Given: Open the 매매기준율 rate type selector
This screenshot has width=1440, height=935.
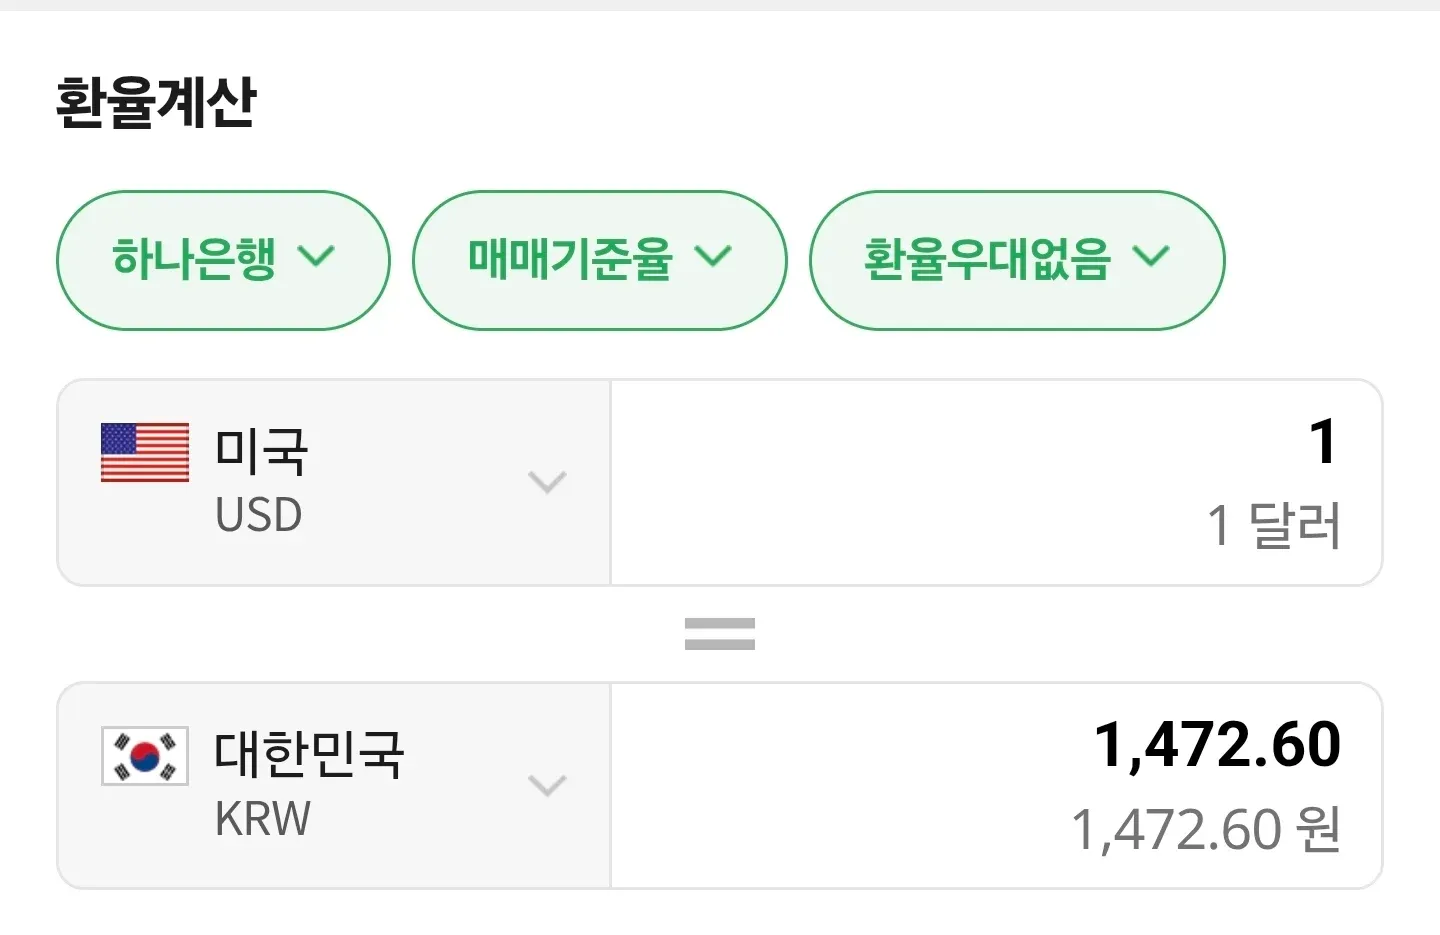Looking at the screenshot, I should 598,259.
